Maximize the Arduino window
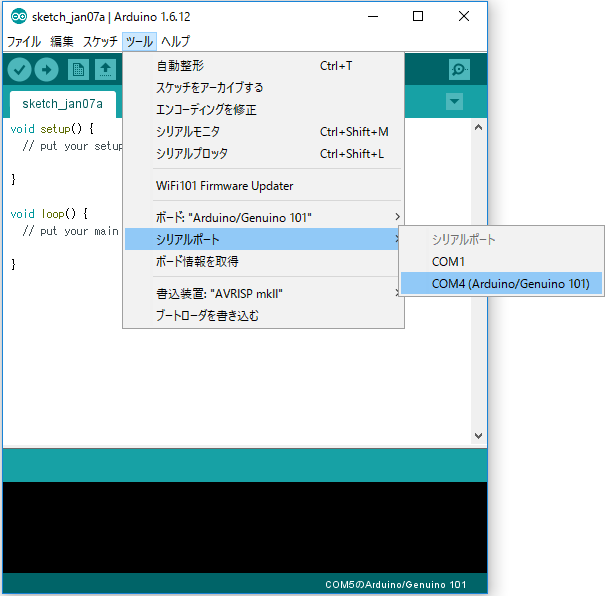This screenshot has width=605, height=596. (418, 17)
